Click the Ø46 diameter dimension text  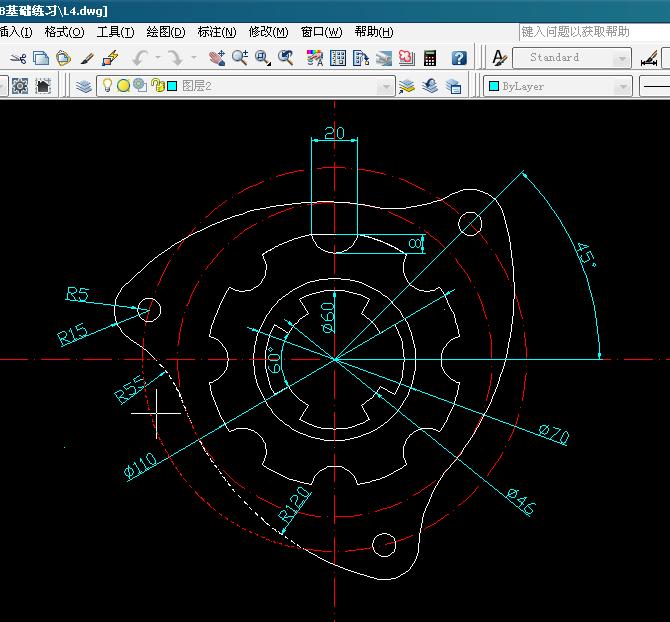[x=520, y=502]
